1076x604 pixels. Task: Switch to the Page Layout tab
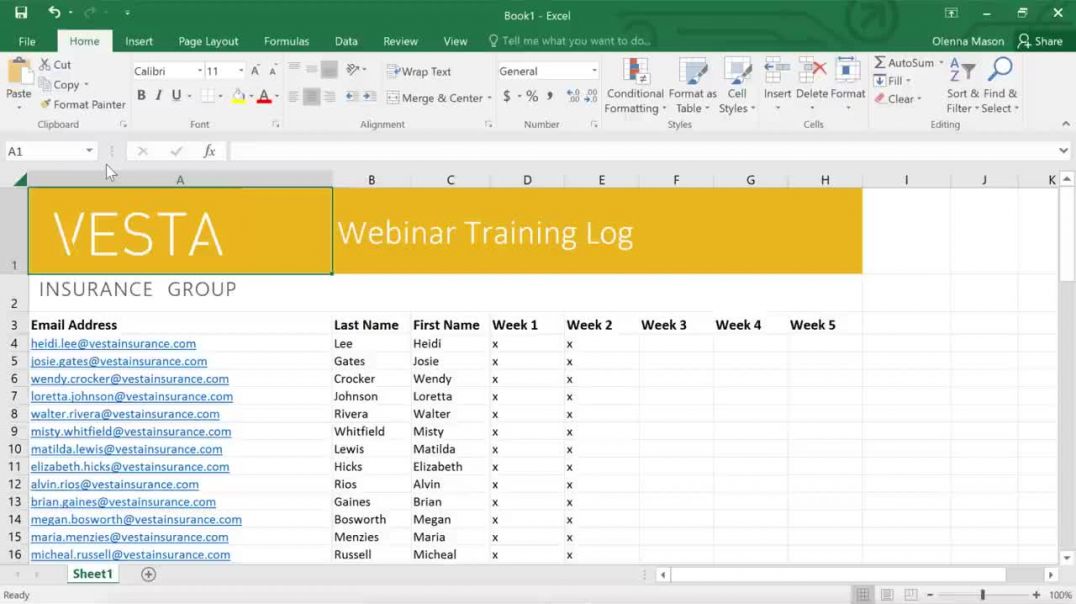[208, 41]
